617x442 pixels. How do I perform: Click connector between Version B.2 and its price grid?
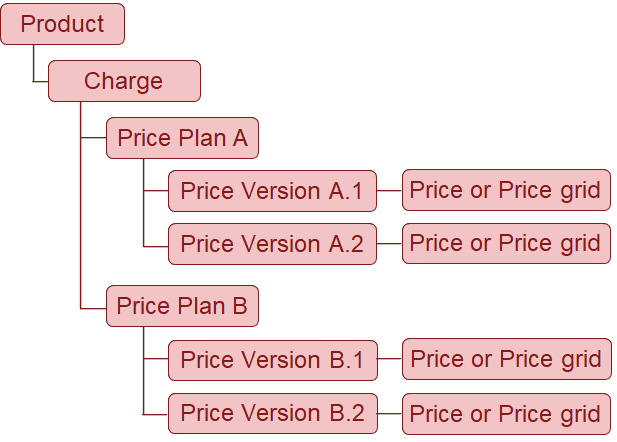coord(390,413)
